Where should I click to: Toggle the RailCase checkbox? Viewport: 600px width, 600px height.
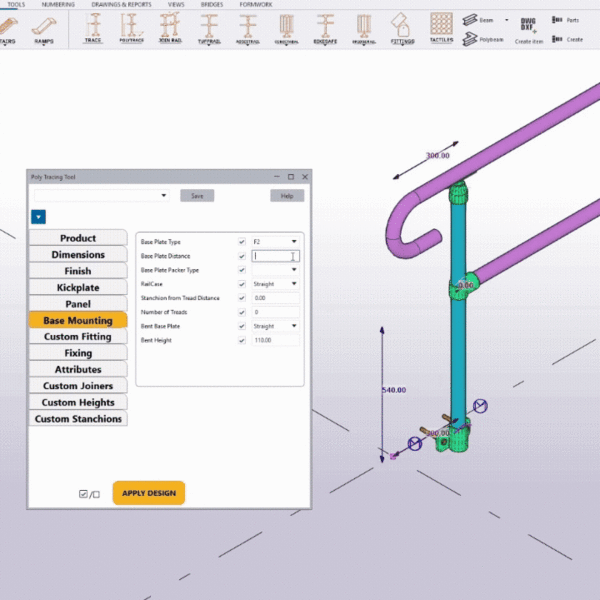coord(241,284)
